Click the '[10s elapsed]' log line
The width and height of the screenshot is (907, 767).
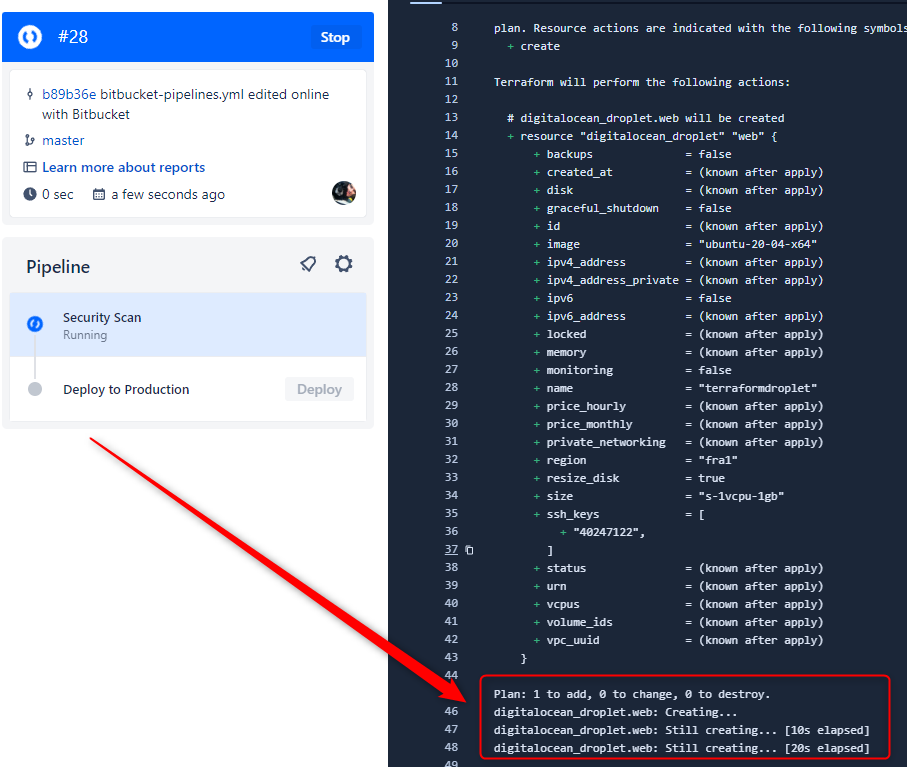(x=681, y=730)
